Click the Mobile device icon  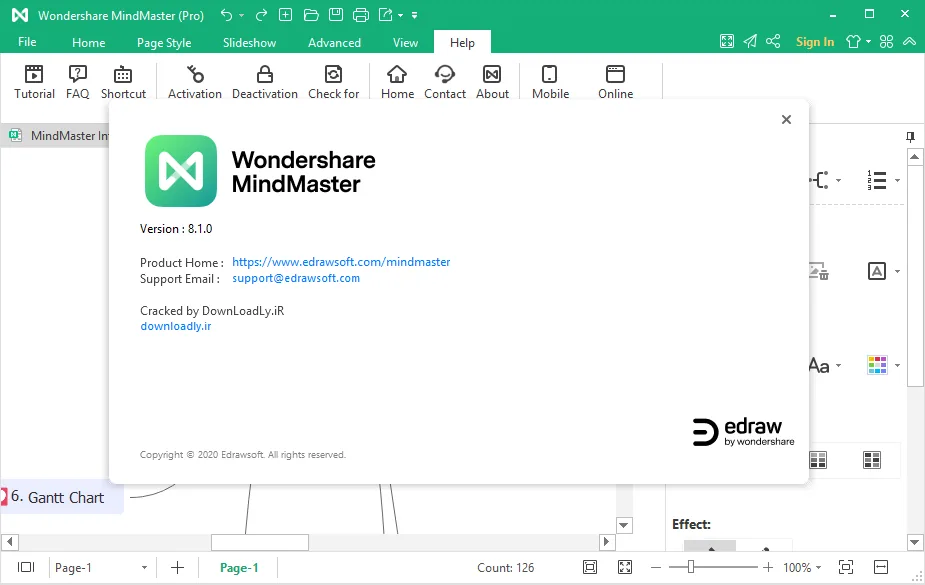click(x=550, y=74)
